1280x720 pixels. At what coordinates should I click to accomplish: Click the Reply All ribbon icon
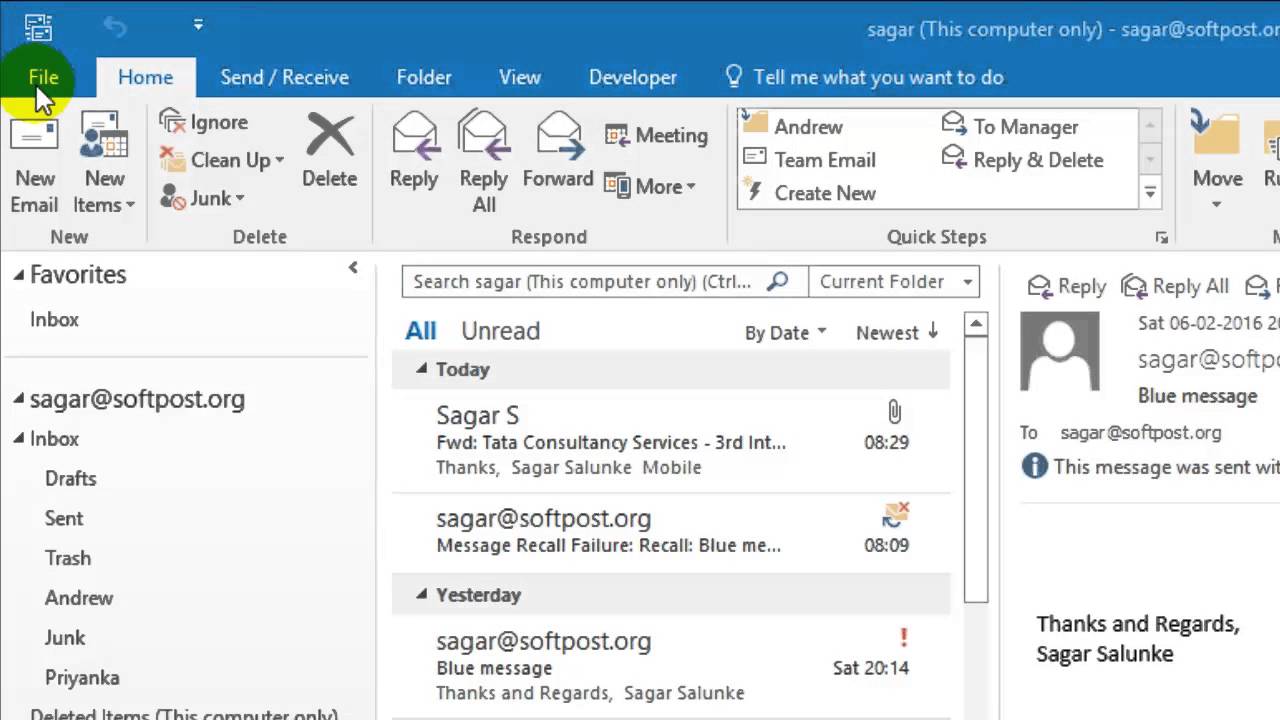pyautogui.click(x=483, y=135)
